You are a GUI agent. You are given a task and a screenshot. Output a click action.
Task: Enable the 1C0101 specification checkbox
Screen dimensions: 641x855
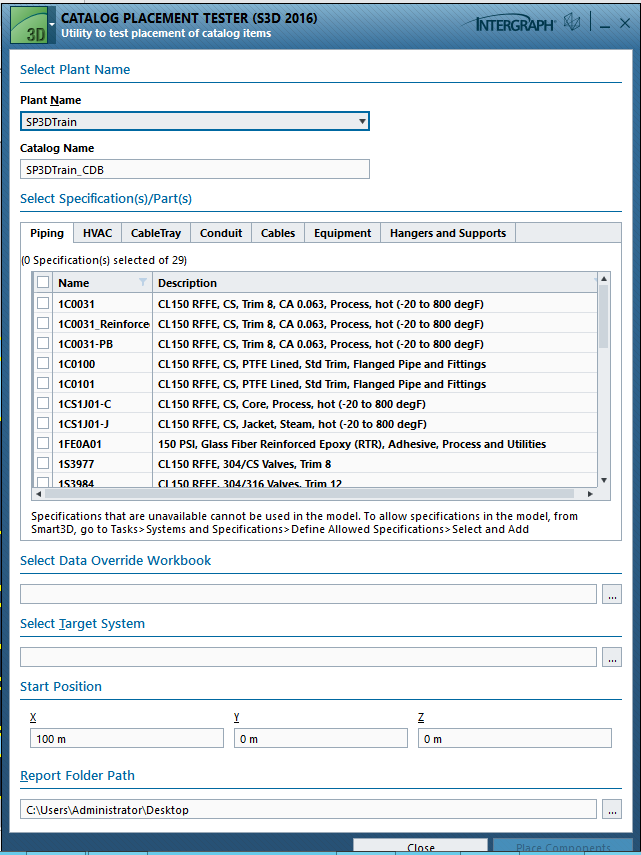tap(43, 383)
